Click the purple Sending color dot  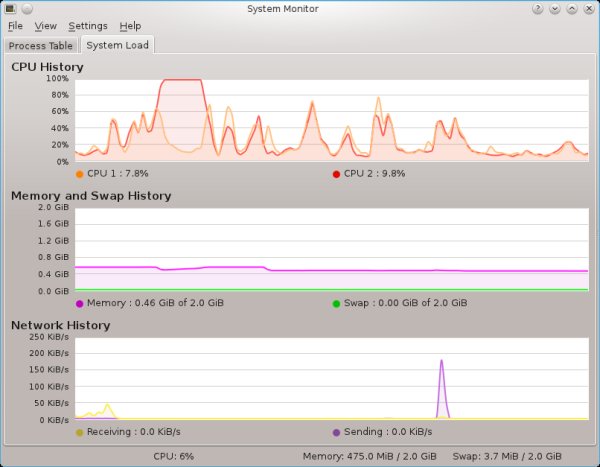coord(336,433)
